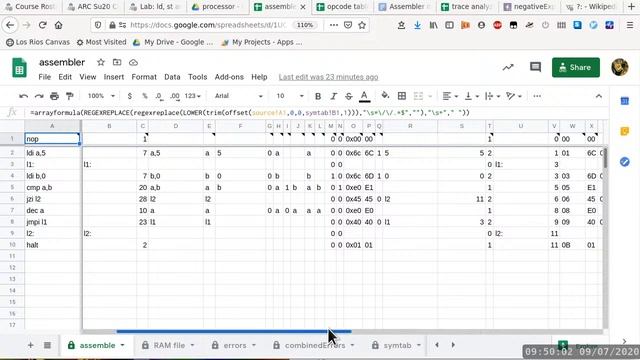The height and width of the screenshot is (360, 640).
Task: Reload the page in Firefox
Action: pos(42,25)
